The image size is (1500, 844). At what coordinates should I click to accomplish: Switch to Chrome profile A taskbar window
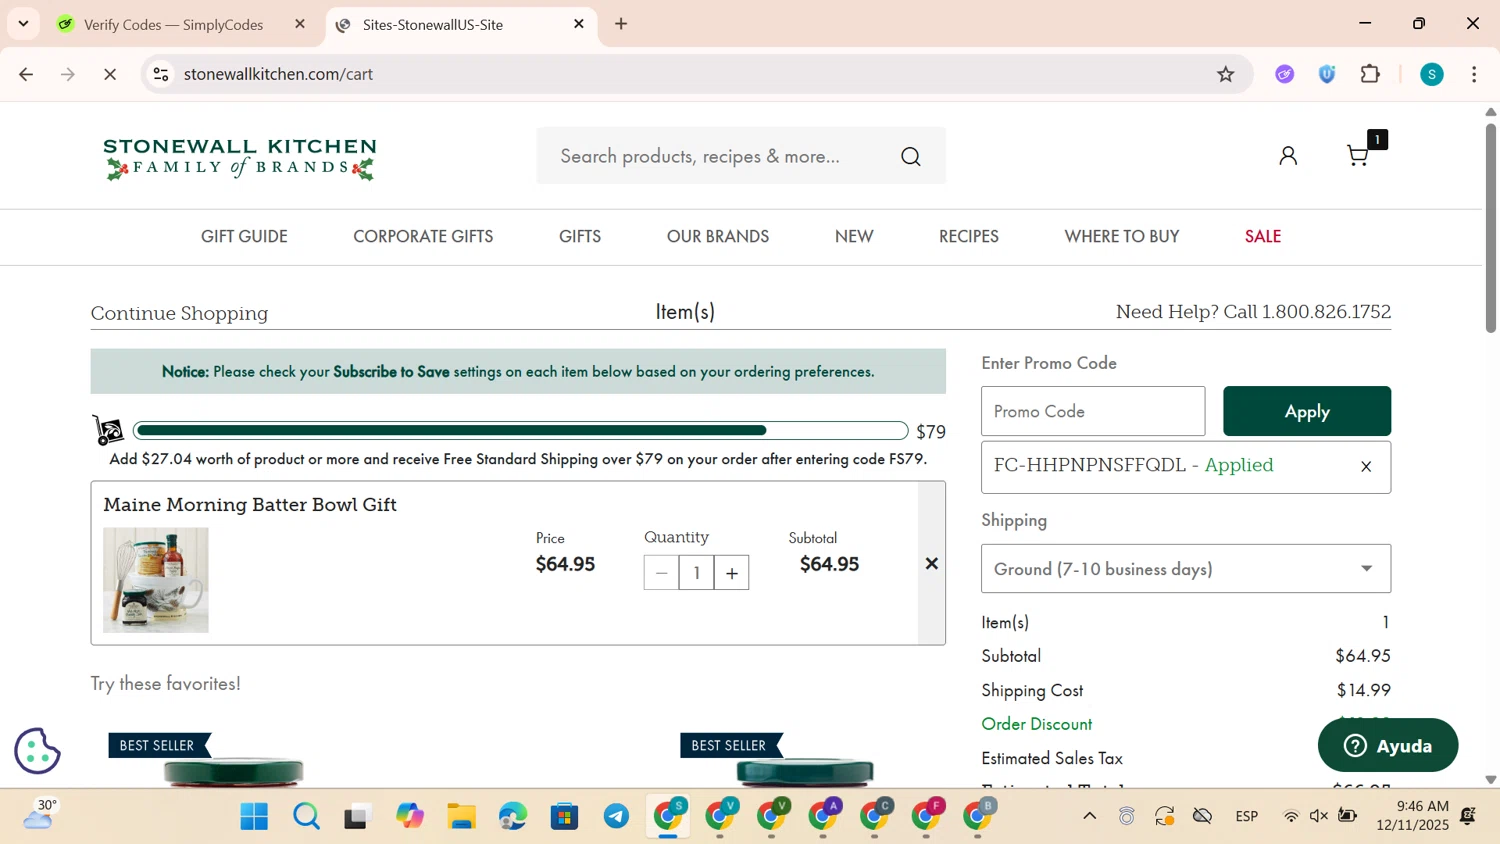coord(824,817)
